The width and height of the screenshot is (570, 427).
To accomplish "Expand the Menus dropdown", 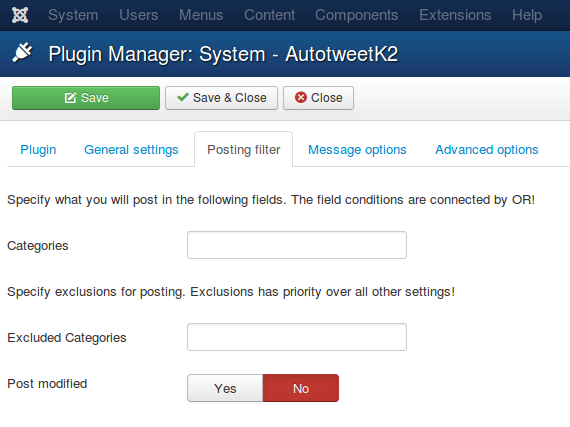I will (x=201, y=15).
